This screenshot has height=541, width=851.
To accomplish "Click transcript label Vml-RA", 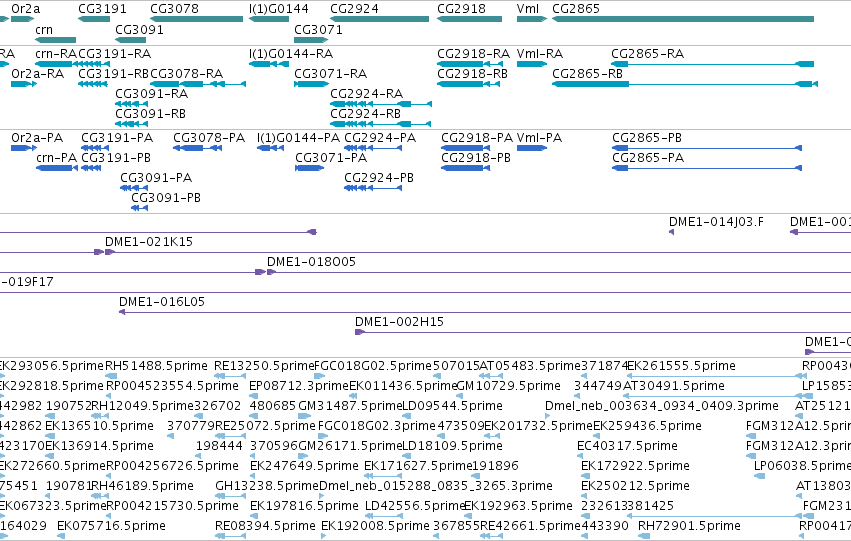I will tap(540, 54).
